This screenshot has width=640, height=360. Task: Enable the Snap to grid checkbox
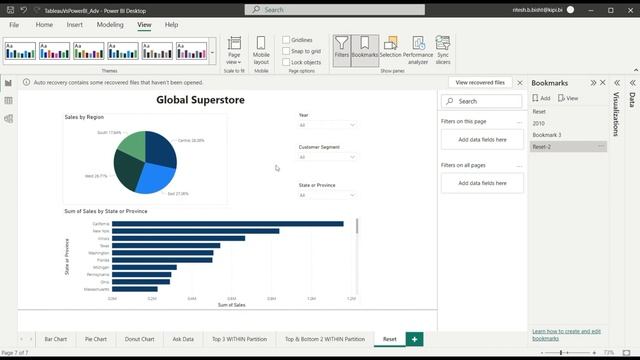coord(286,51)
